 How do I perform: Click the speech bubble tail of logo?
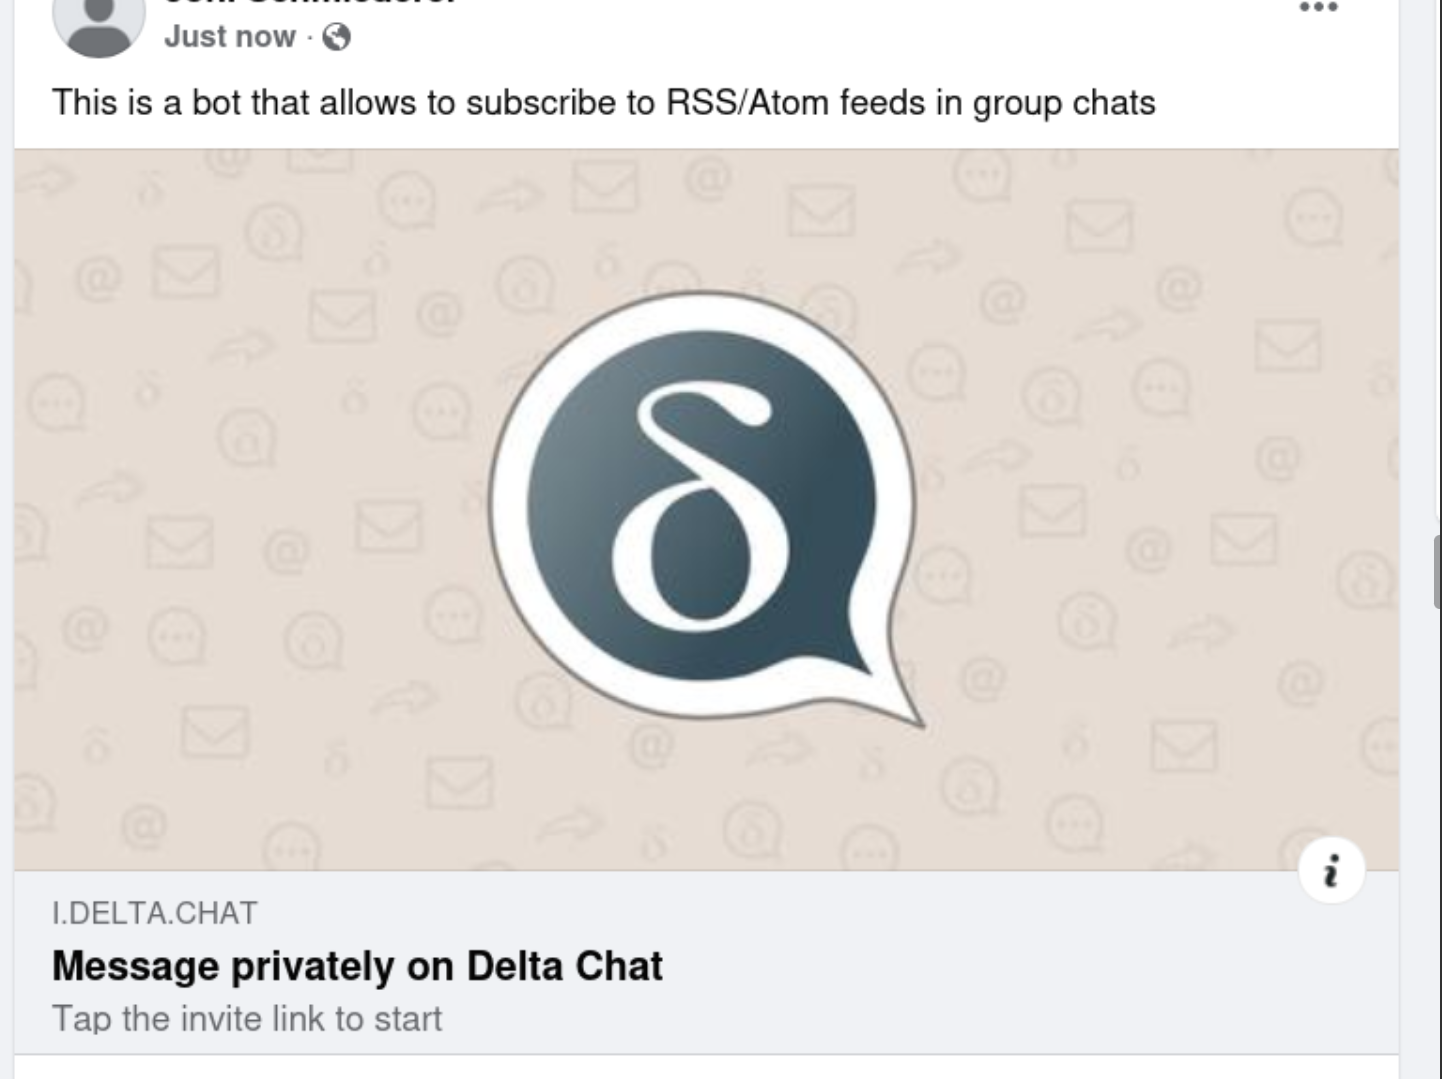point(895,700)
